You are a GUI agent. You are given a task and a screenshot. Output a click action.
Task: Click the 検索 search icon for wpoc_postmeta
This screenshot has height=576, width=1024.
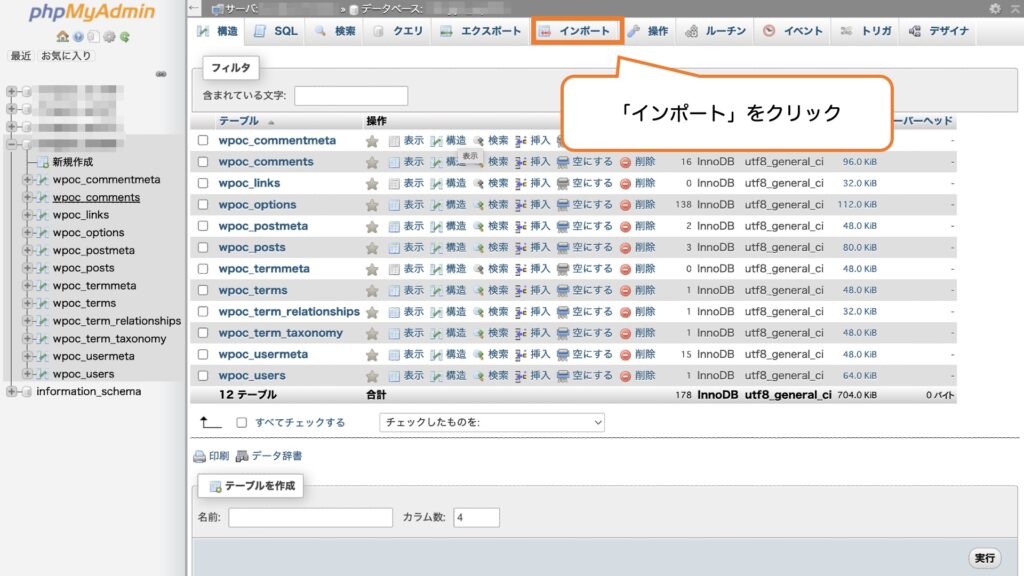point(476,225)
